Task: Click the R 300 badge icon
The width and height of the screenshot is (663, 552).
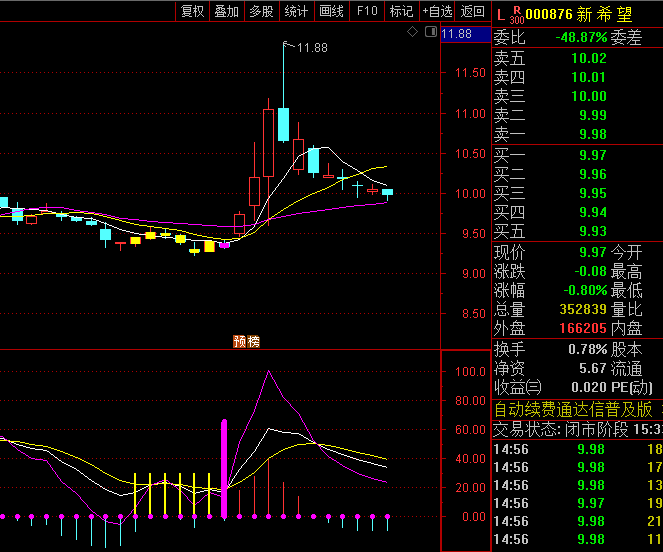Action: (516, 13)
